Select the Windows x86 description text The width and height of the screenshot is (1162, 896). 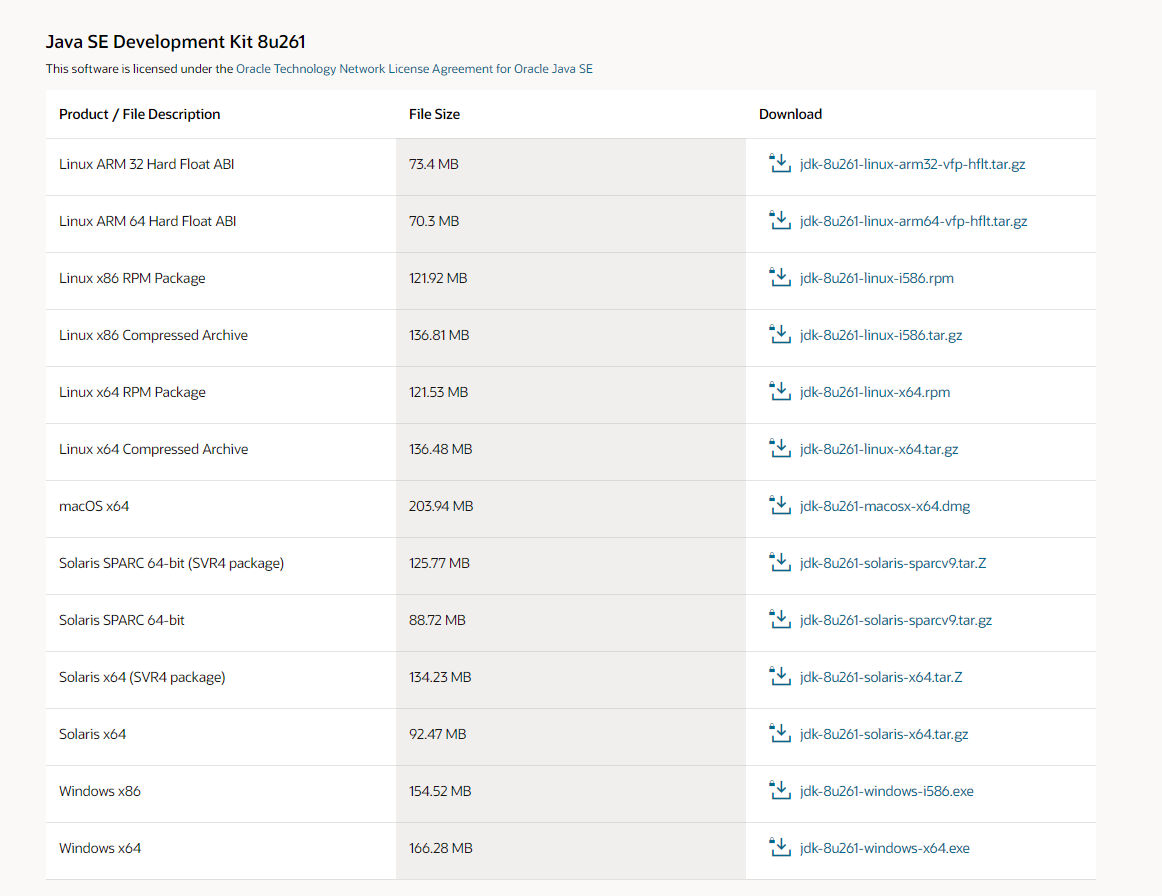(x=100, y=792)
